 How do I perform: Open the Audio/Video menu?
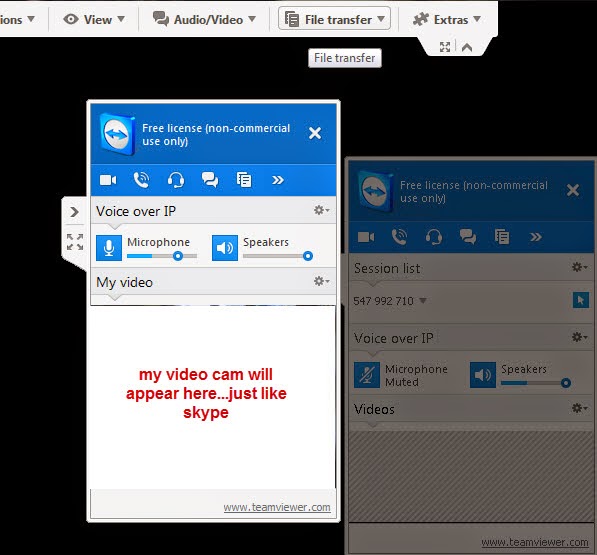click(x=204, y=19)
